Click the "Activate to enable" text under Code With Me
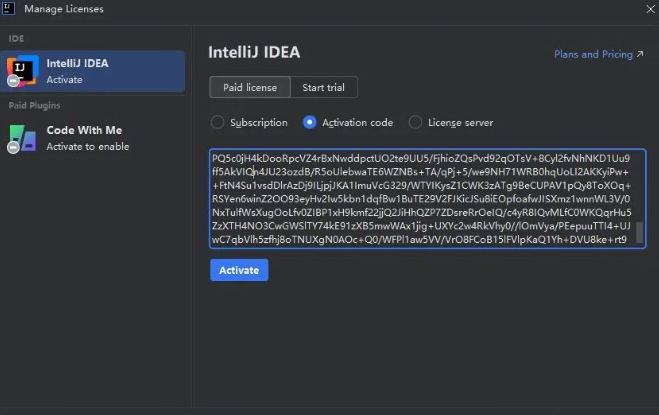 coord(88,147)
